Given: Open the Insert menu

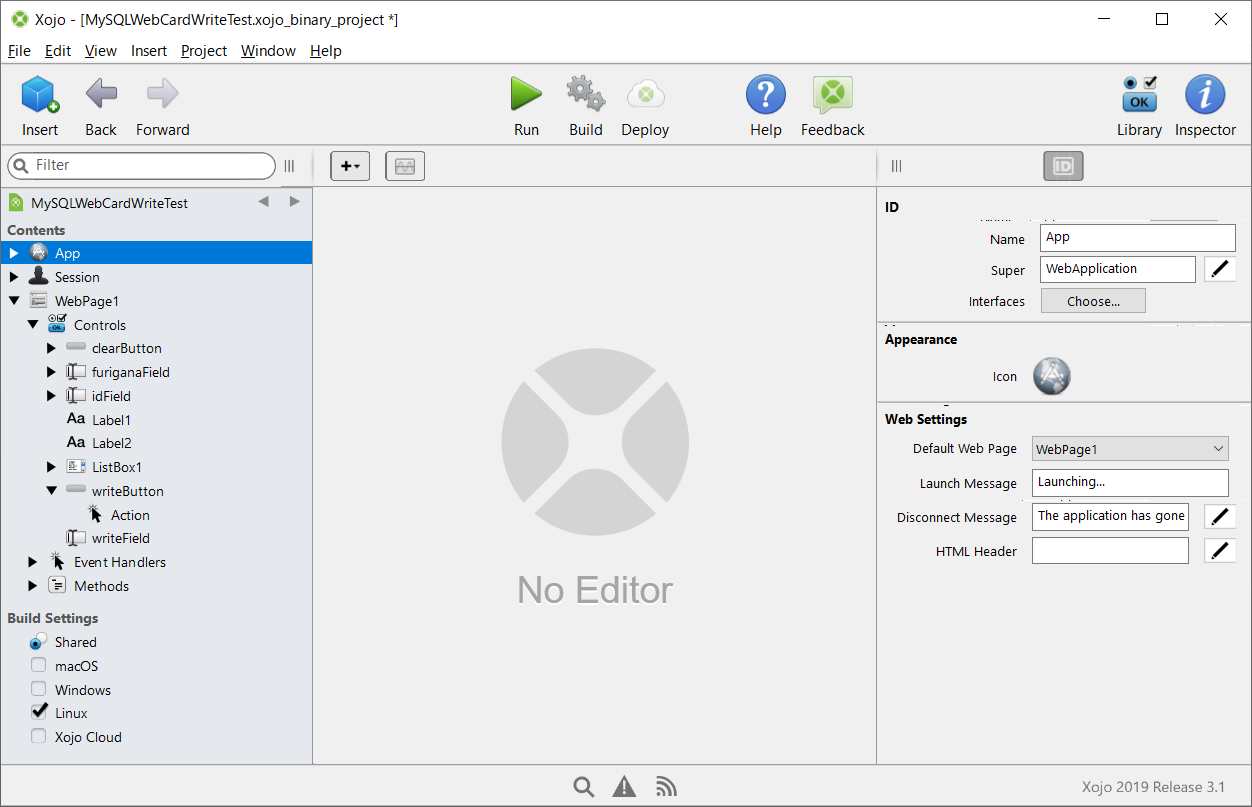Looking at the screenshot, I should 149,51.
